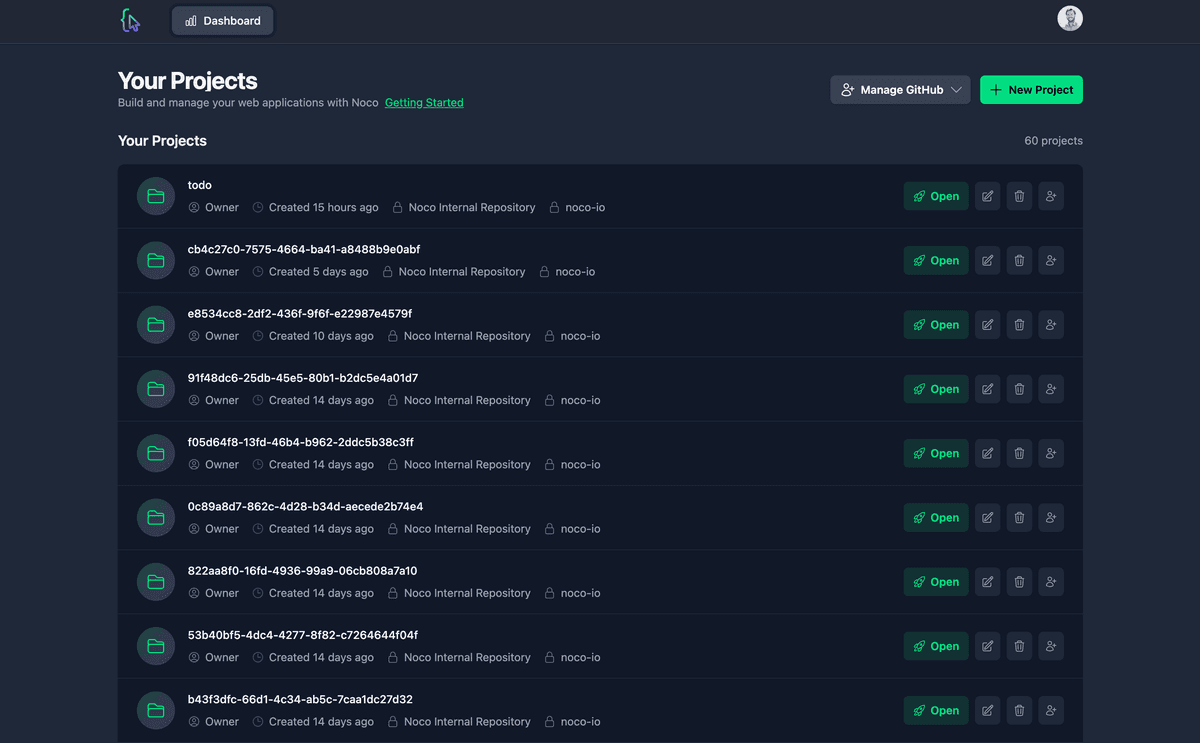
Task: Add a user to project 91f48dc6-25db-45e5-80b1-b2dc5e4a01d7
Action: tap(1051, 389)
